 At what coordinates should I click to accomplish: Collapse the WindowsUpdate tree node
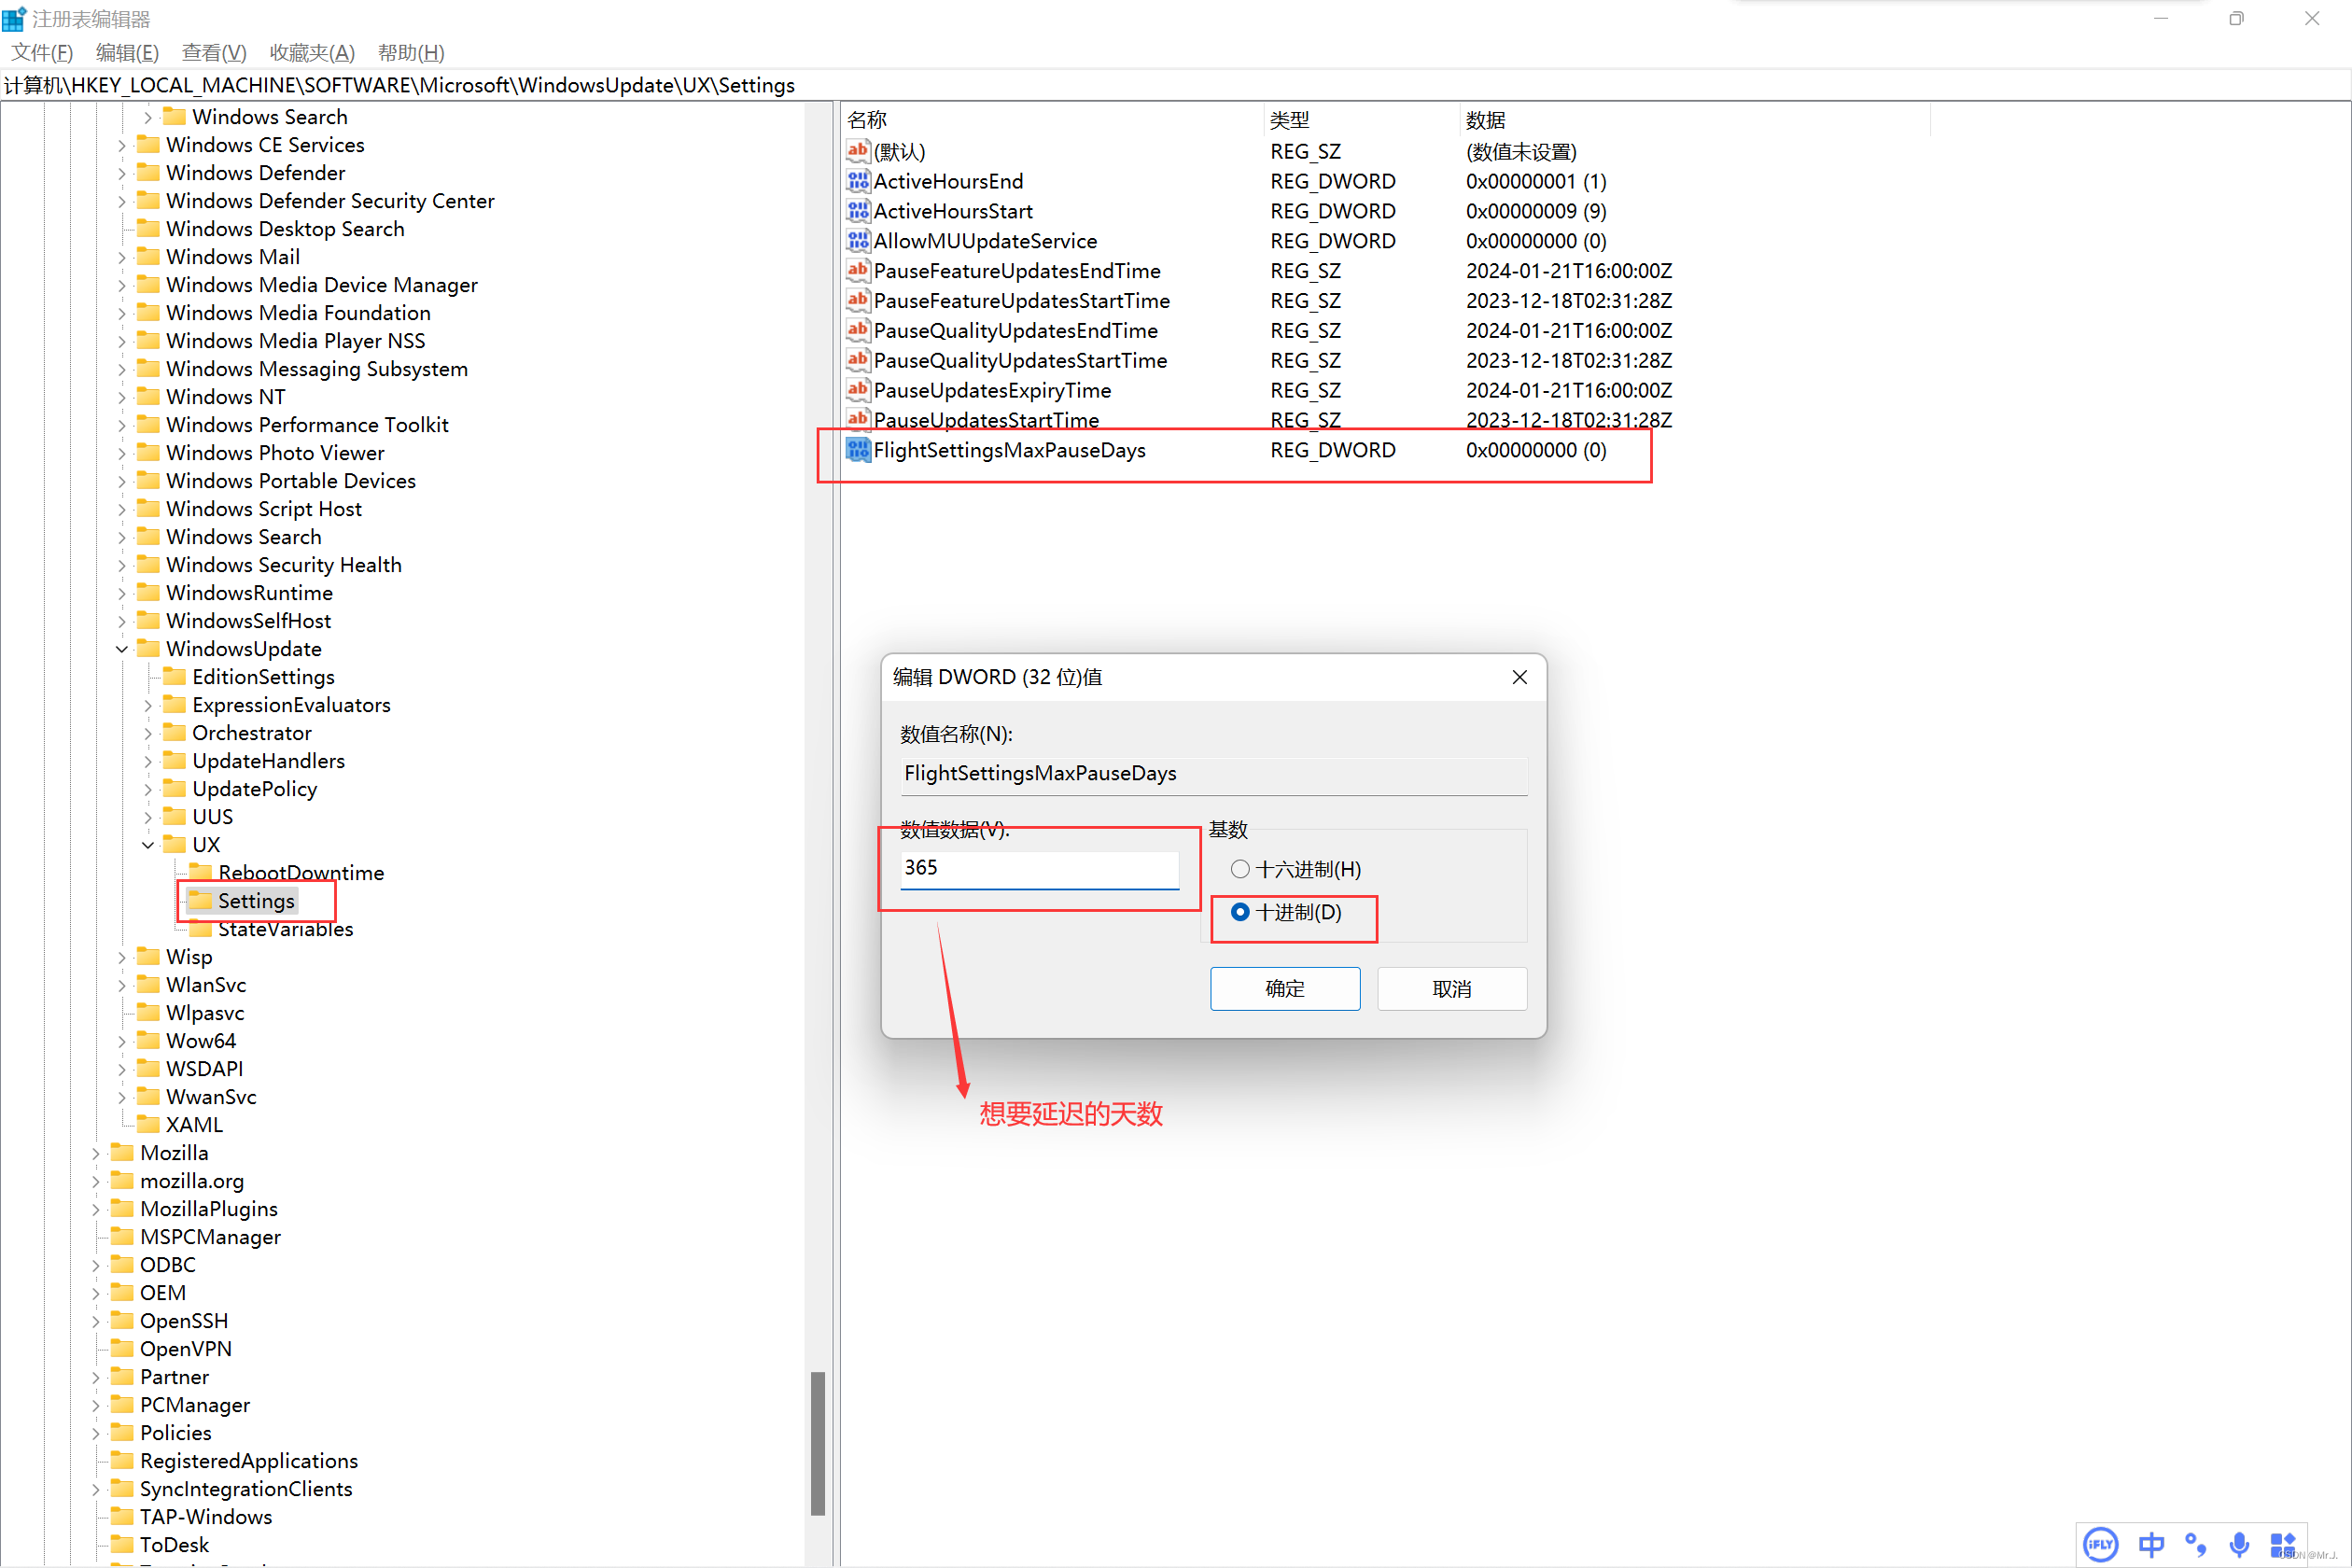pyautogui.click(x=122, y=649)
